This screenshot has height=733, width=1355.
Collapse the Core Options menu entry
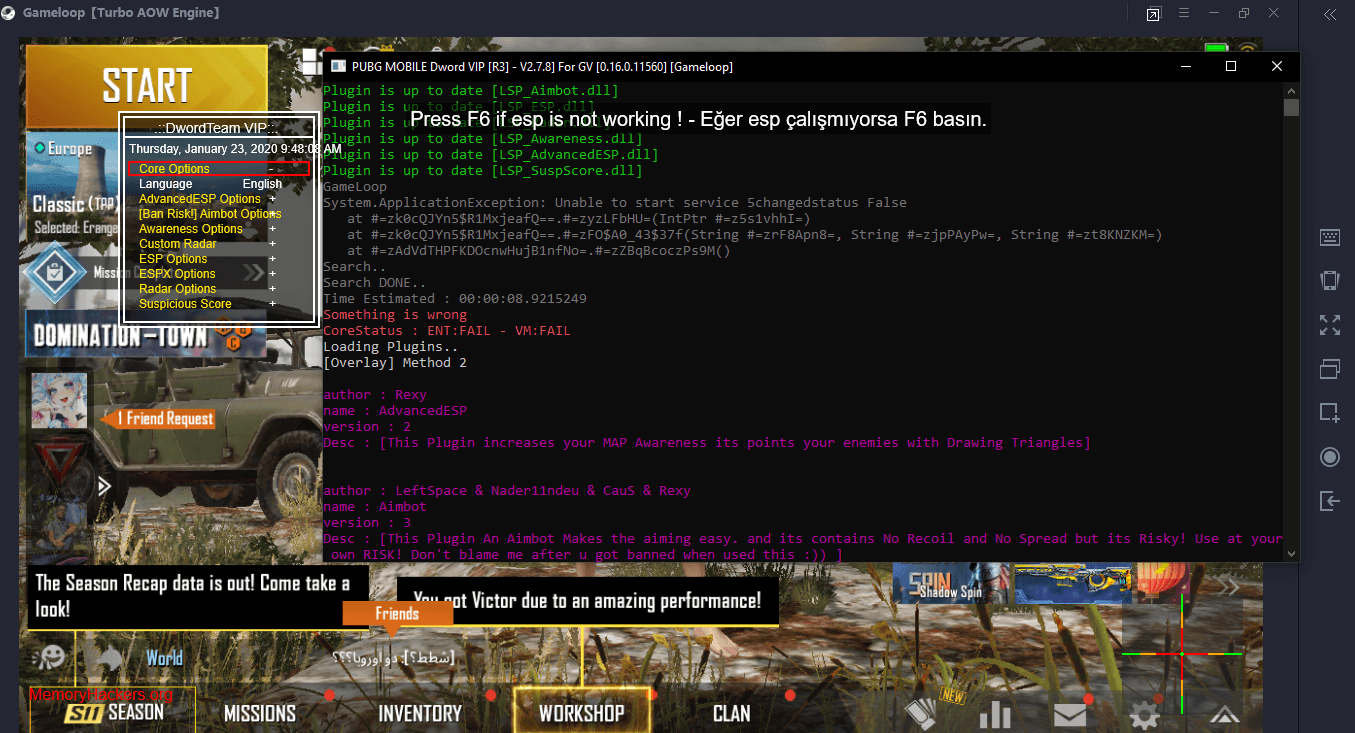coord(218,169)
